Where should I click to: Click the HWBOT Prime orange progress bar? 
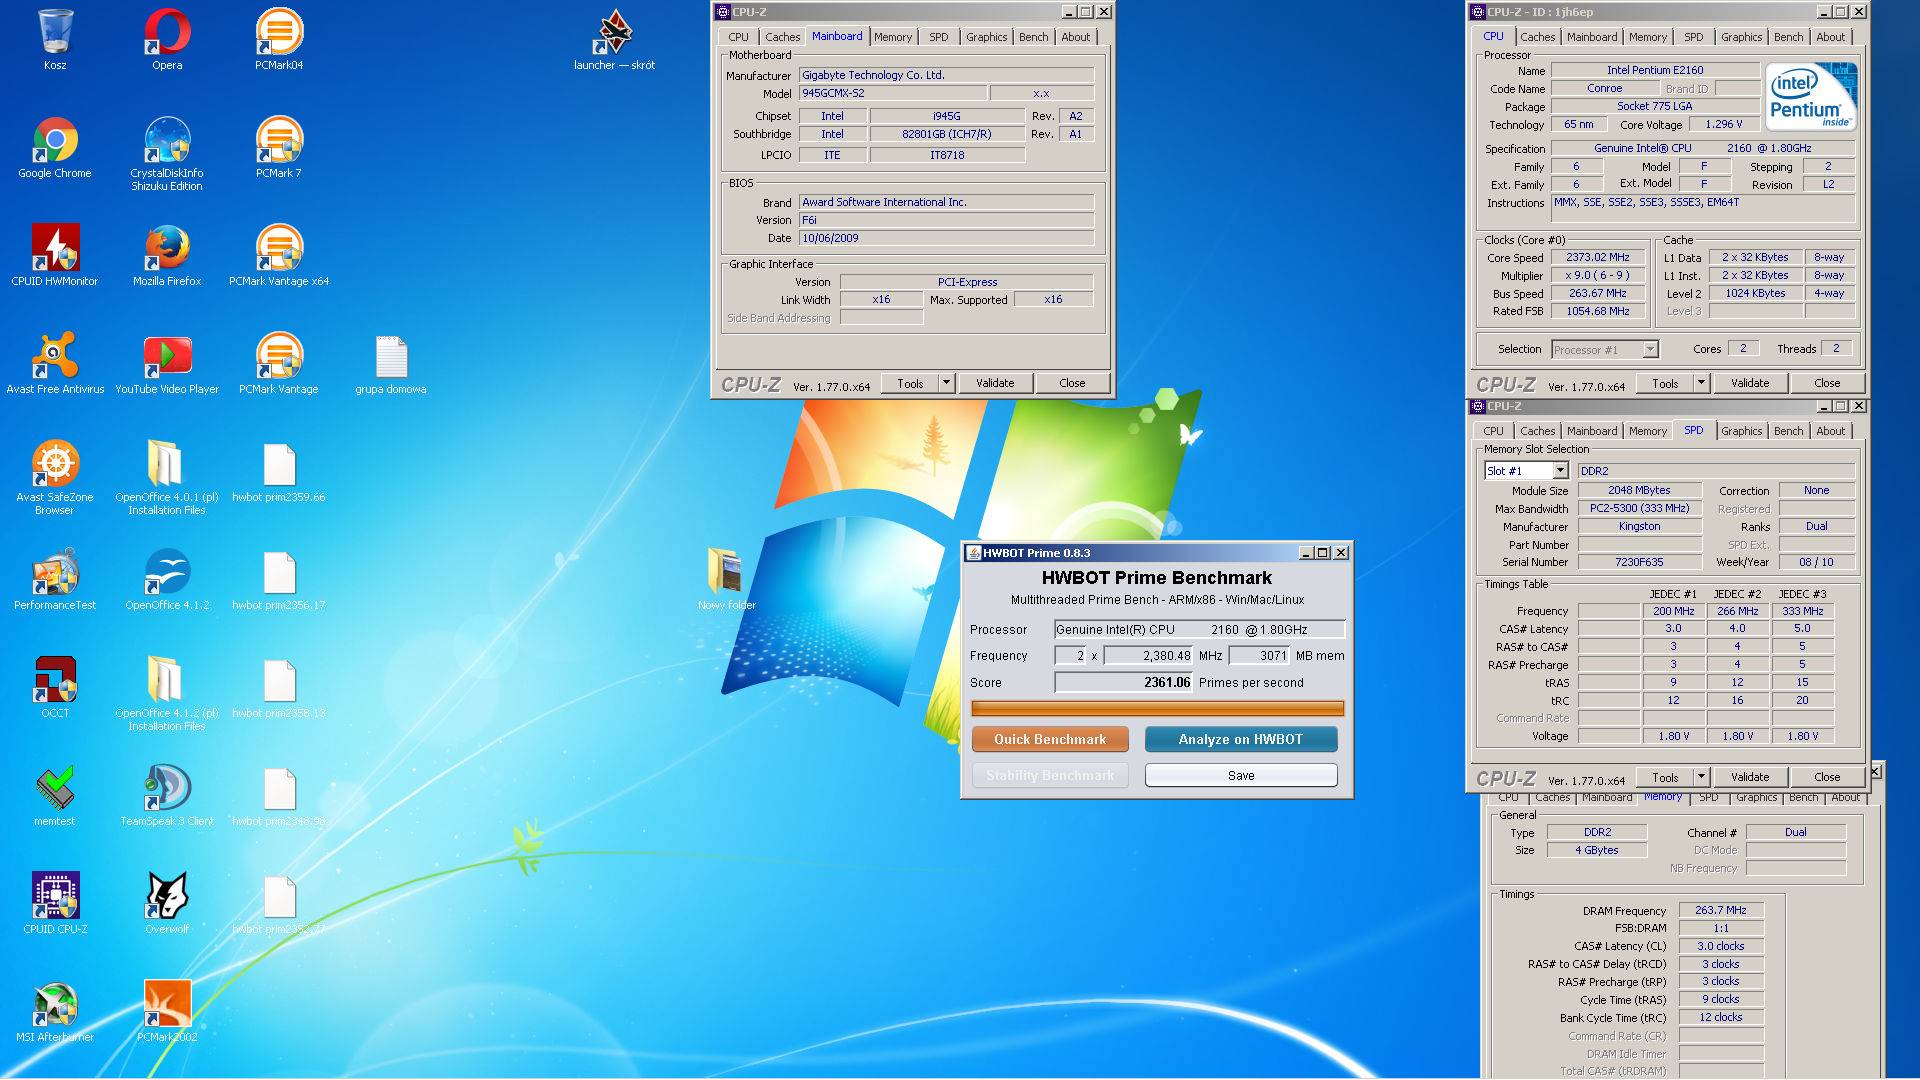1157,708
